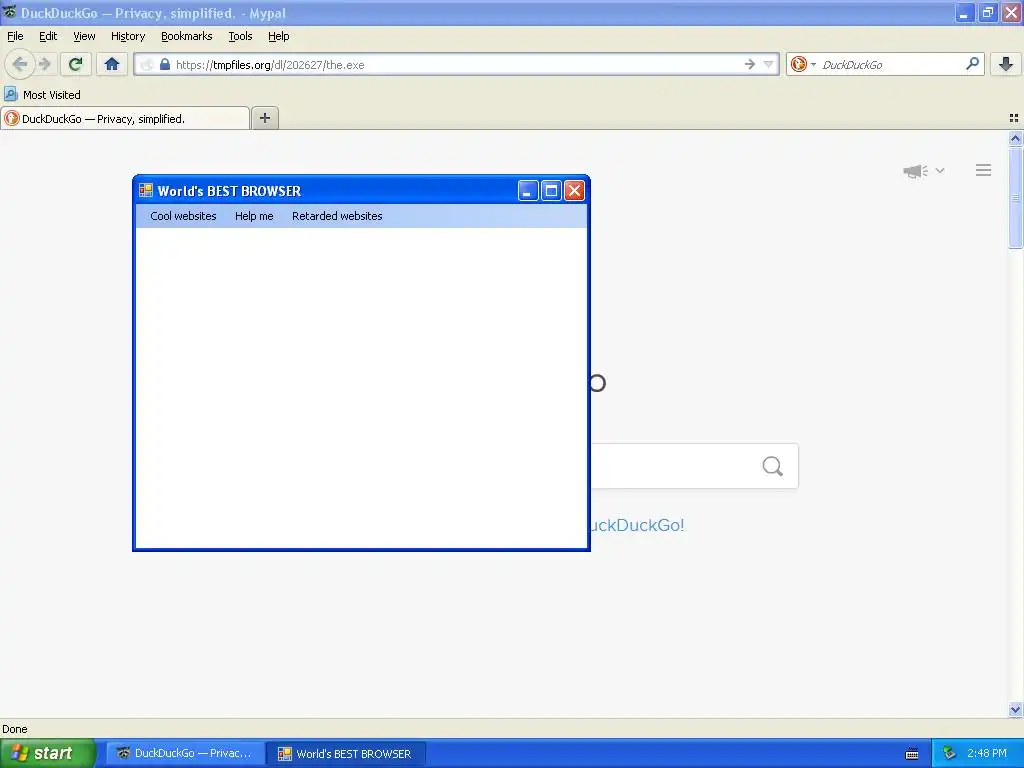Open the Windows start menu

coord(48,753)
